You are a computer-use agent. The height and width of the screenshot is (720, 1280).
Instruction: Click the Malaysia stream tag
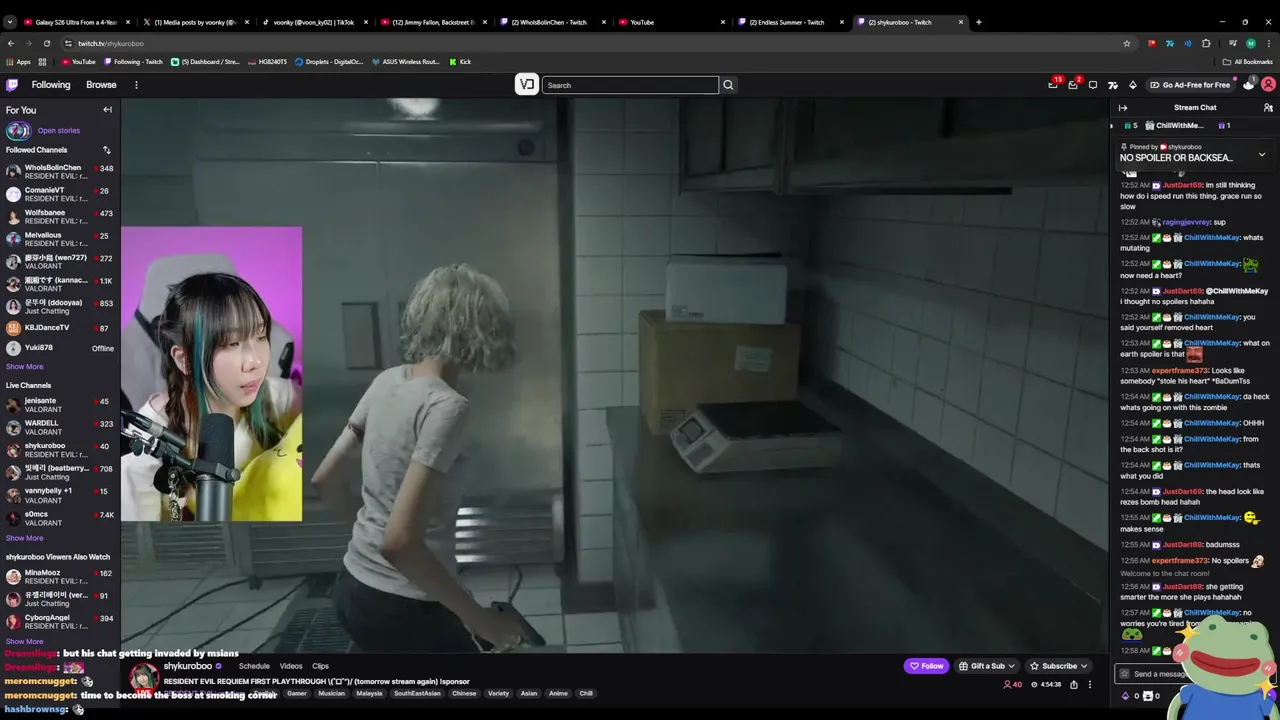(x=369, y=693)
